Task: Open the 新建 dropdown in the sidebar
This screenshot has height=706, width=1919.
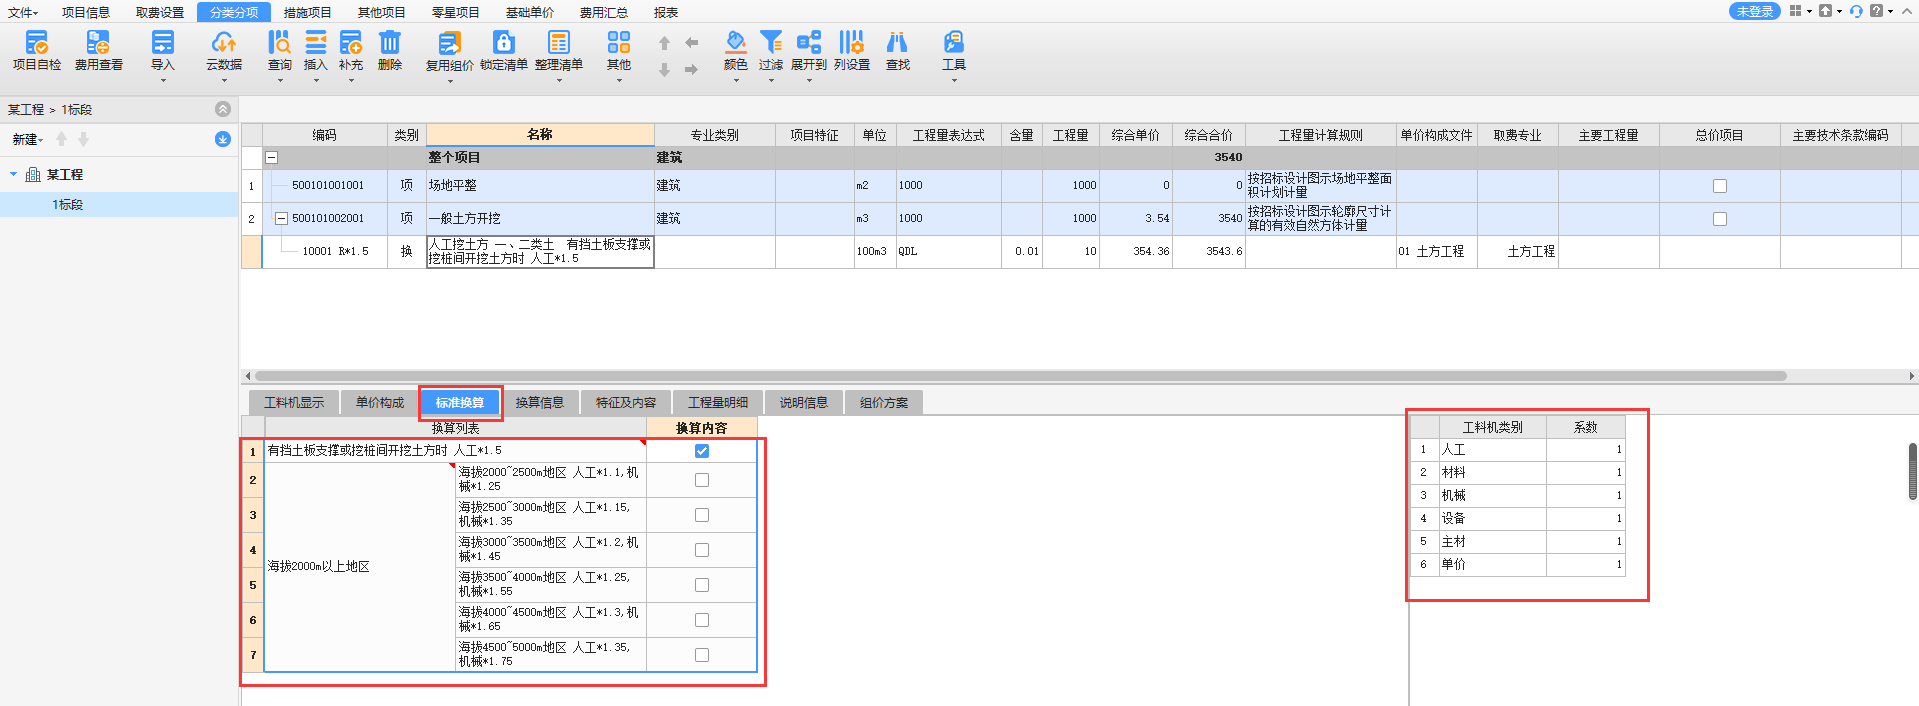Action: 28,140
